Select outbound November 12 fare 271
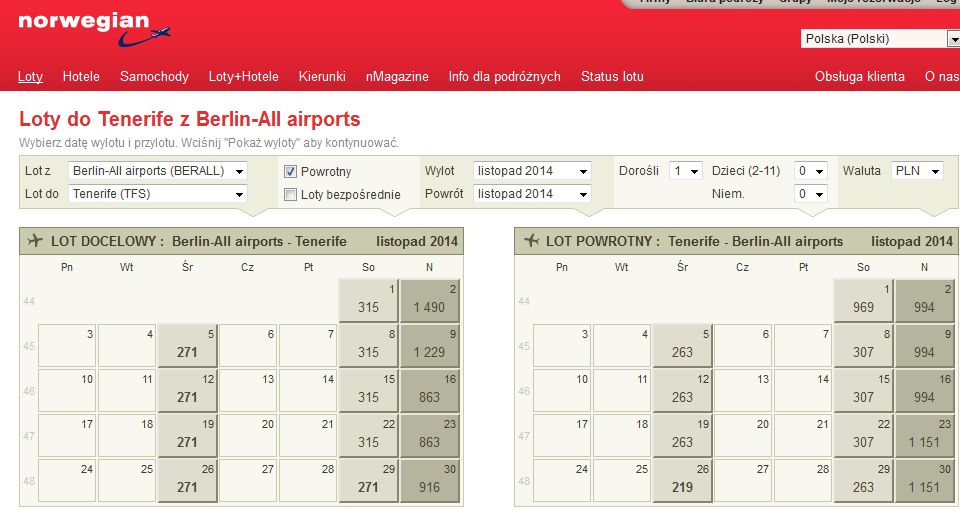This screenshot has height=511, width=960. pyautogui.click(x=187, y=391)
